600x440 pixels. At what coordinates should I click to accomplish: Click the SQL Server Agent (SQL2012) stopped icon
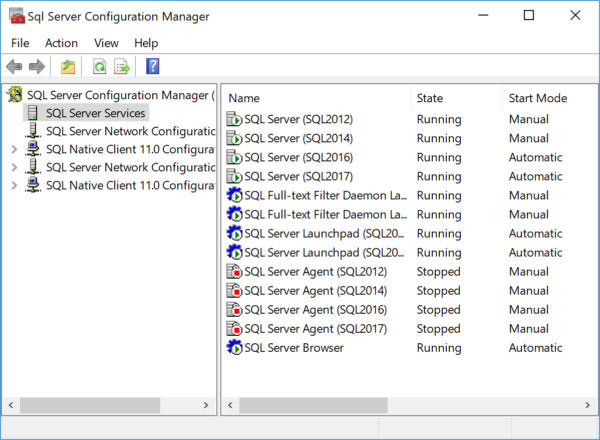(x=234, y=272)
